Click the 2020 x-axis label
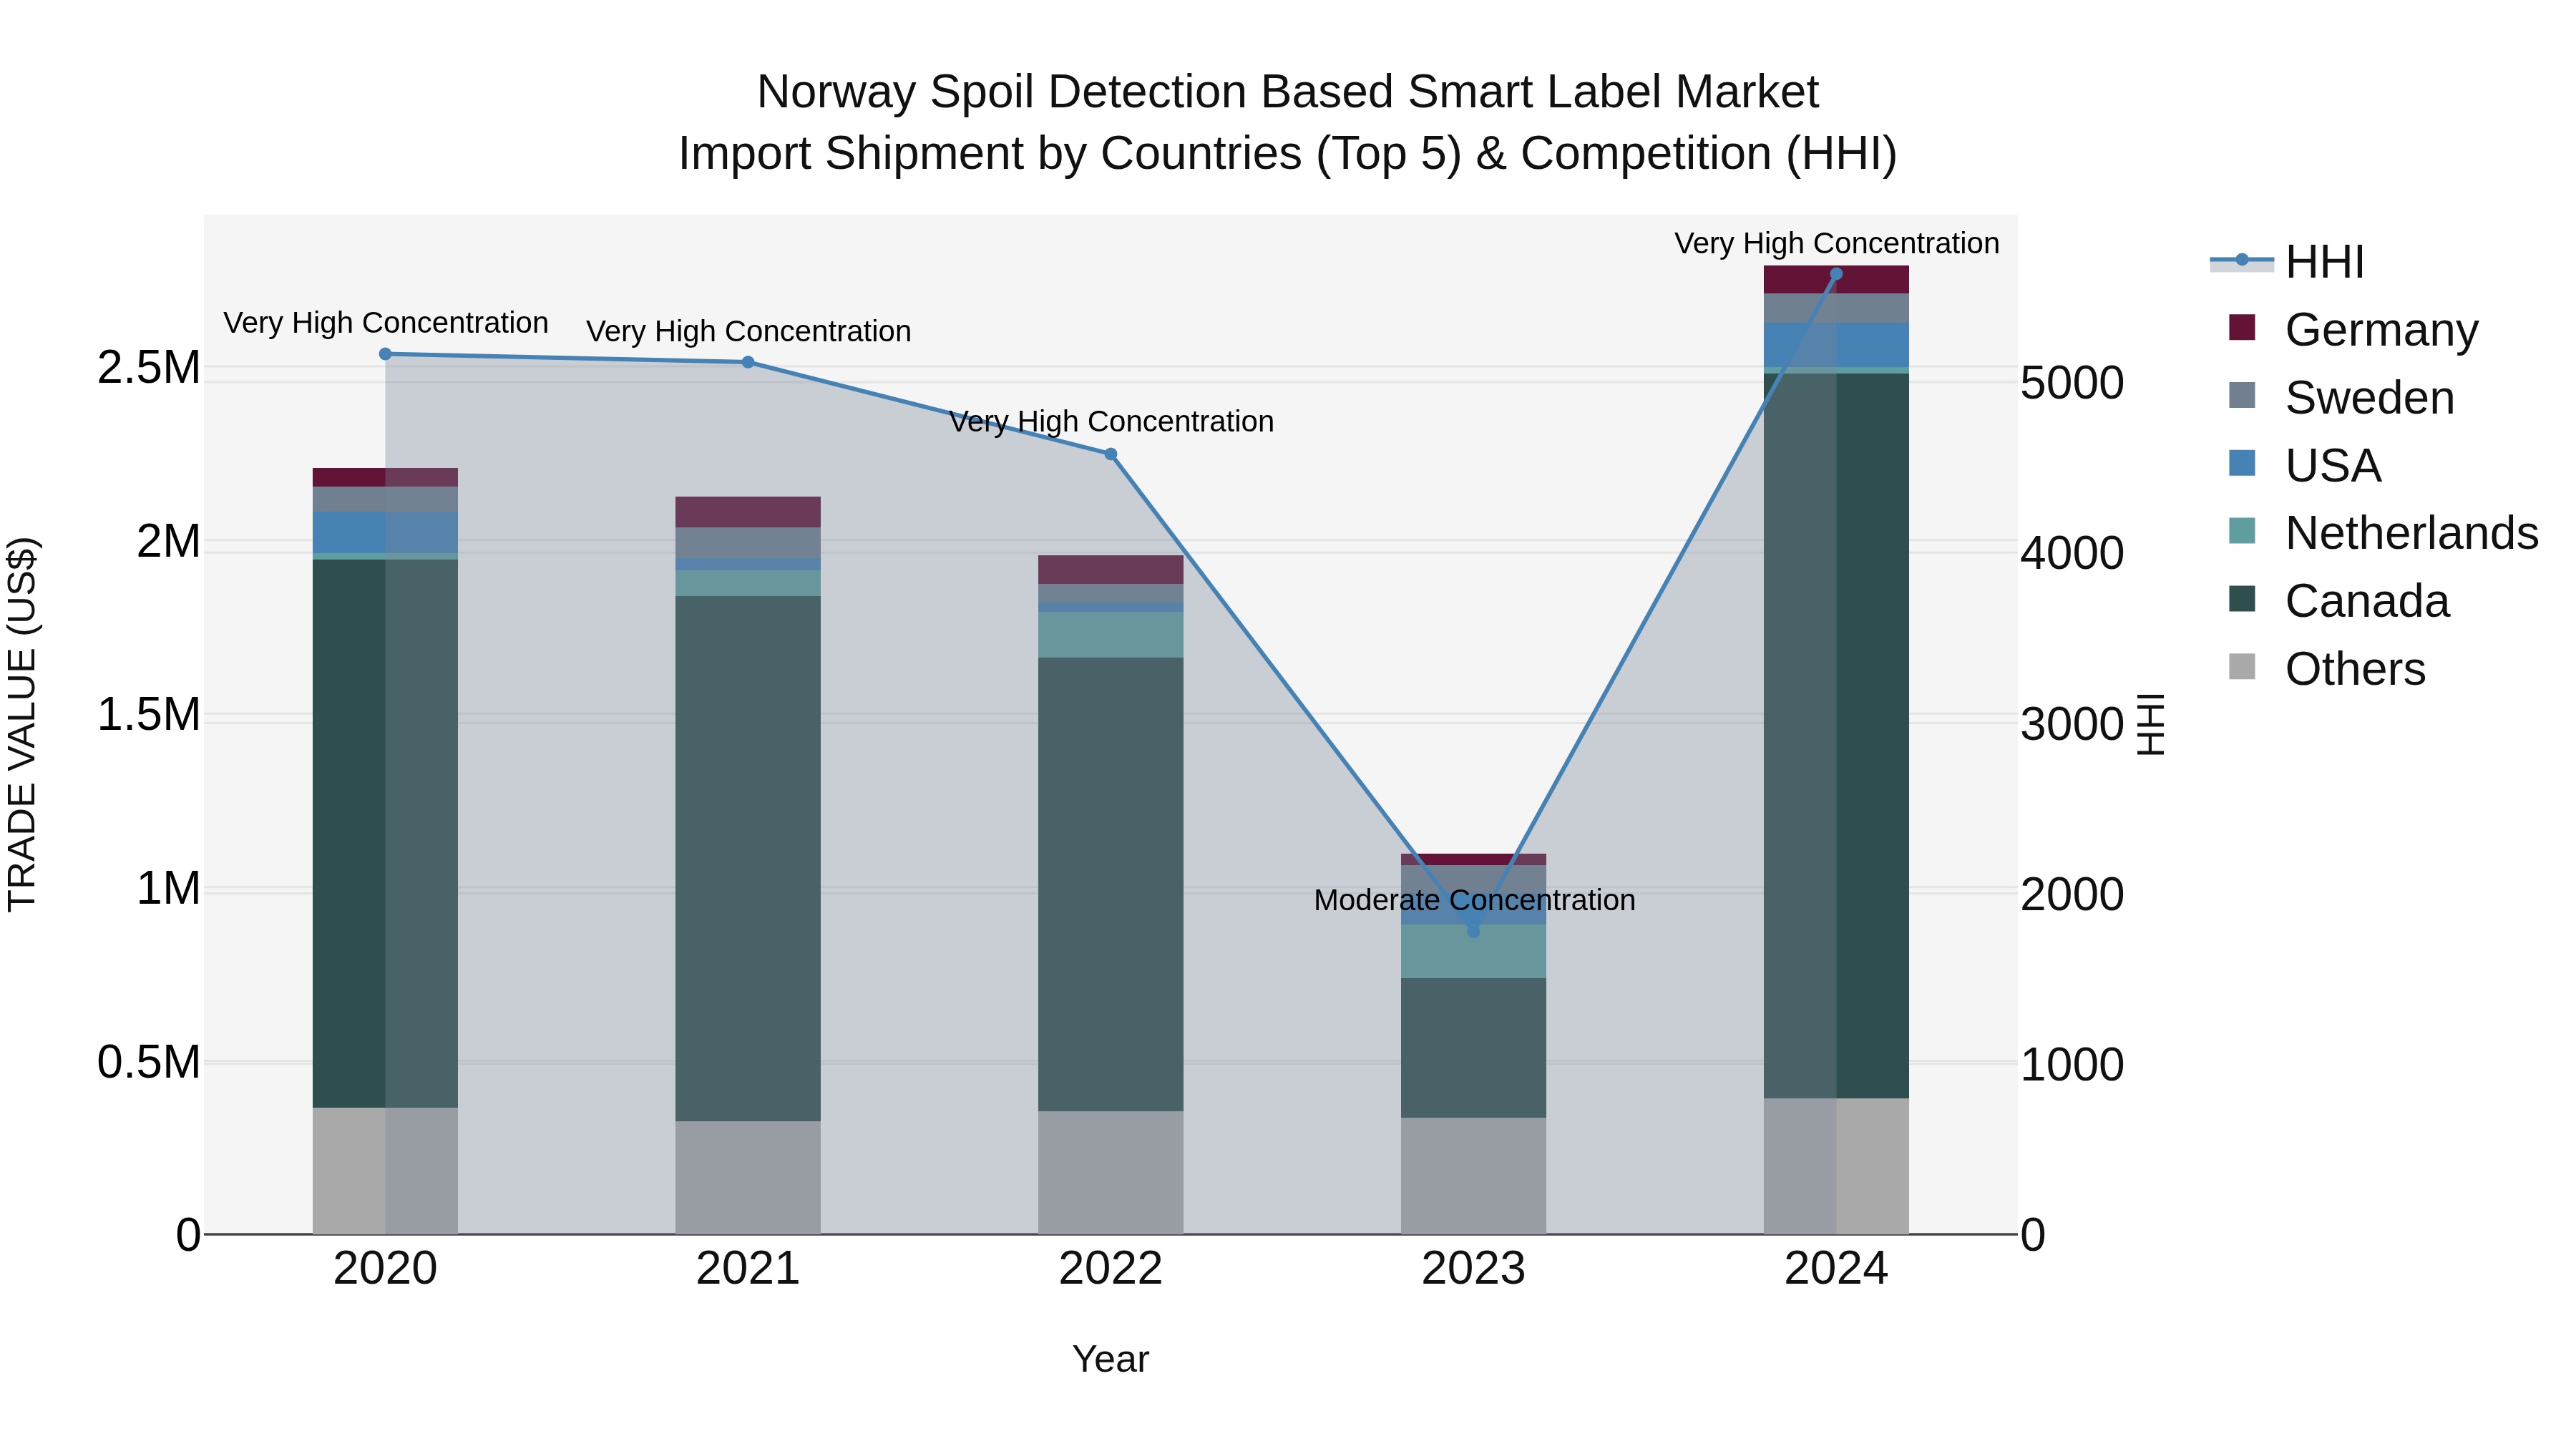The height and width of the screenshot is (1449, 2576). click(x=385, y=1269)
